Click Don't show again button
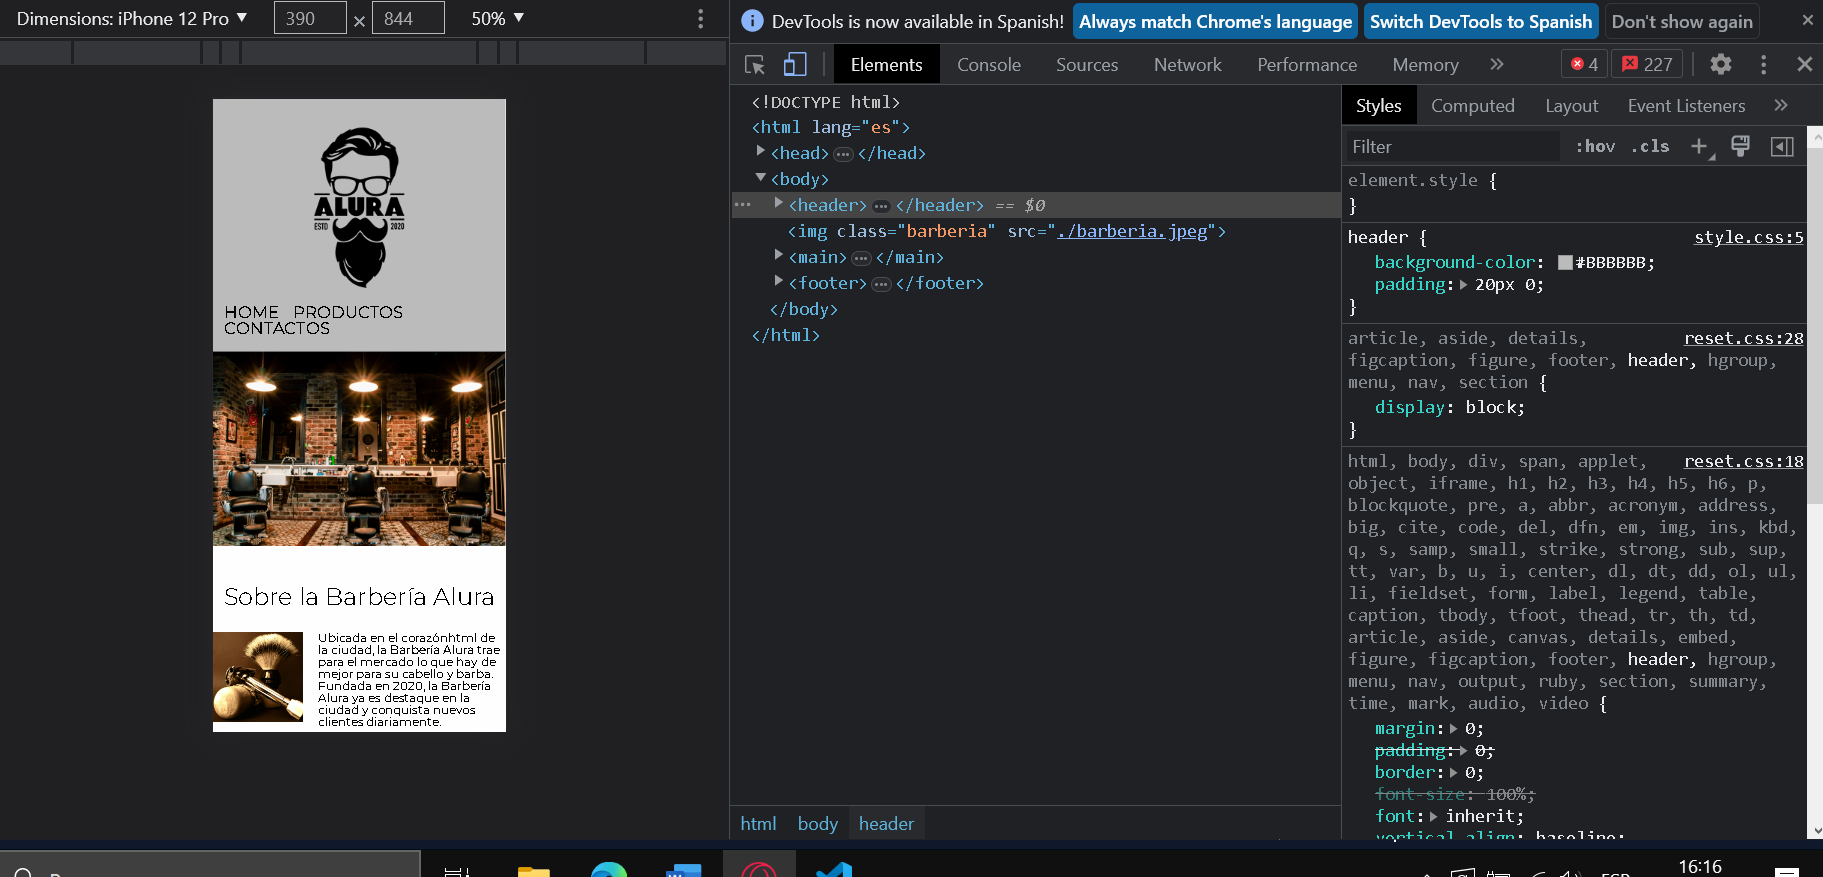 pos(1682,21)
